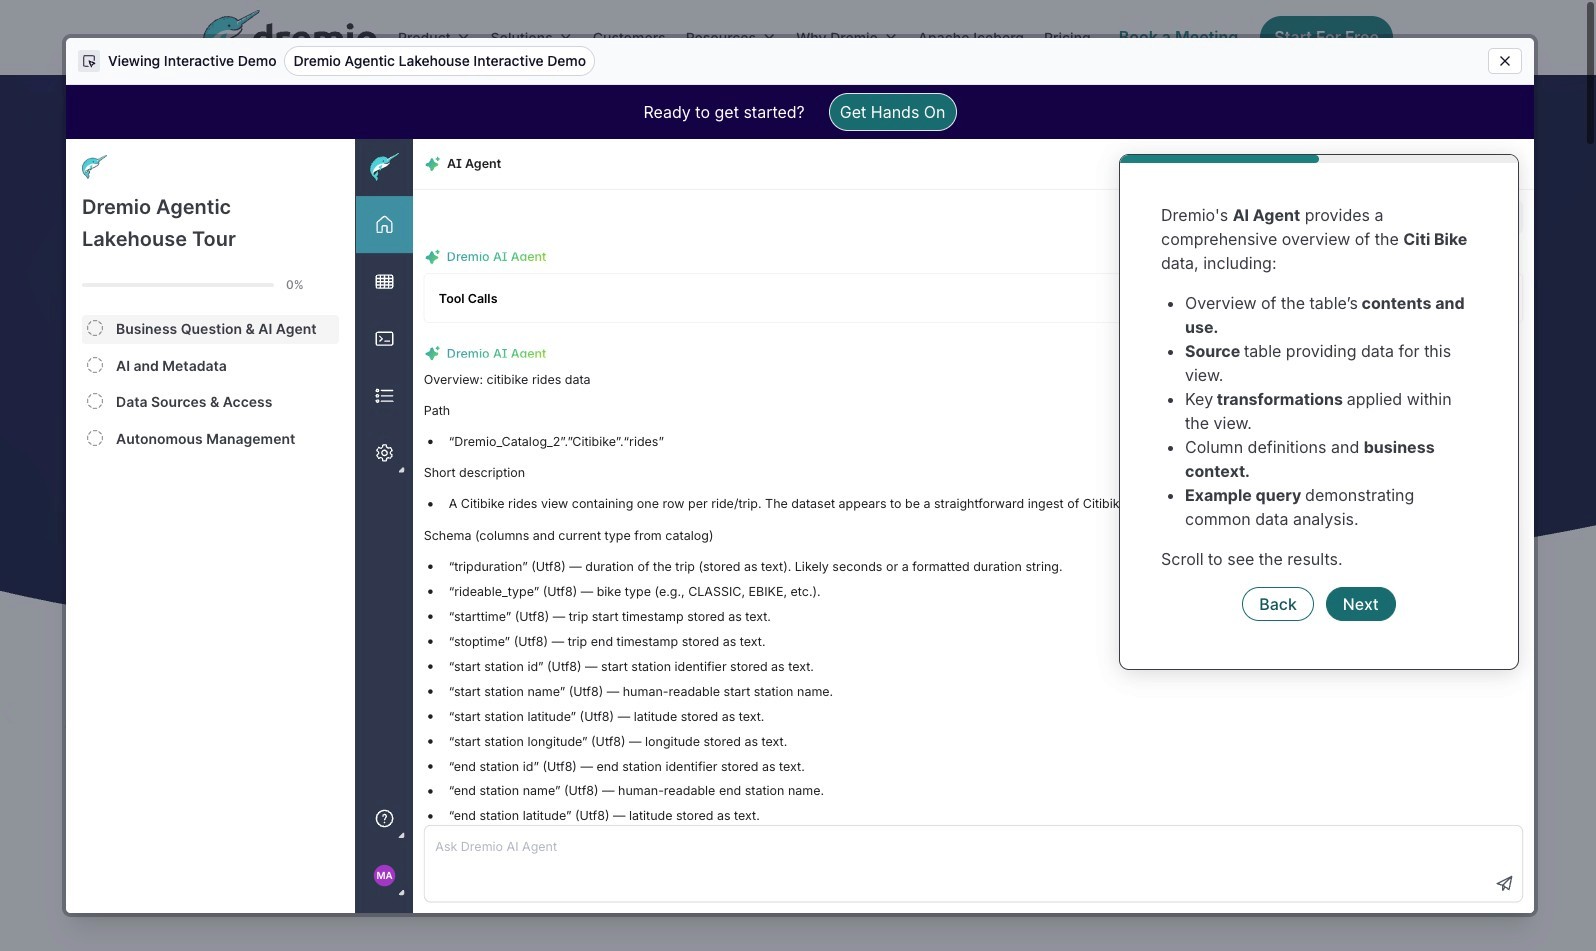The width and height of the screenshot is (1596, 951).
Task: Open the Help question mark icon
Action: coord(384,819)
